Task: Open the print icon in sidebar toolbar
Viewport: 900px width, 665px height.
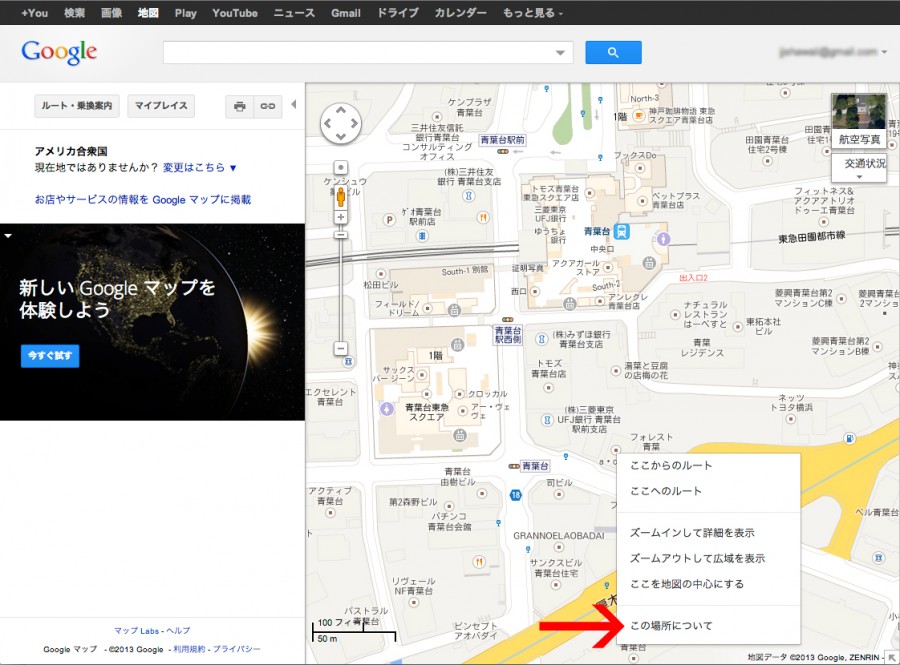Action: [240, 106]
